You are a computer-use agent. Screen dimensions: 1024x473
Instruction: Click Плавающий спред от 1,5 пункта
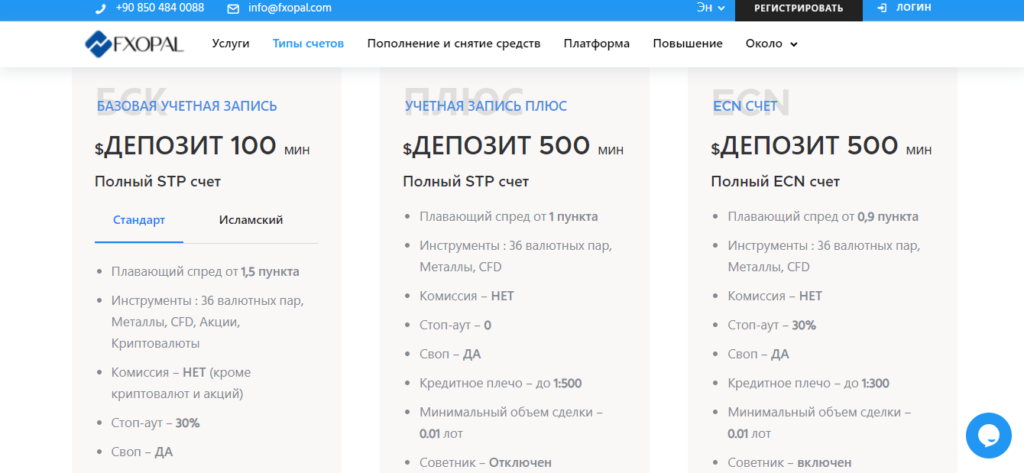[205, 272]
